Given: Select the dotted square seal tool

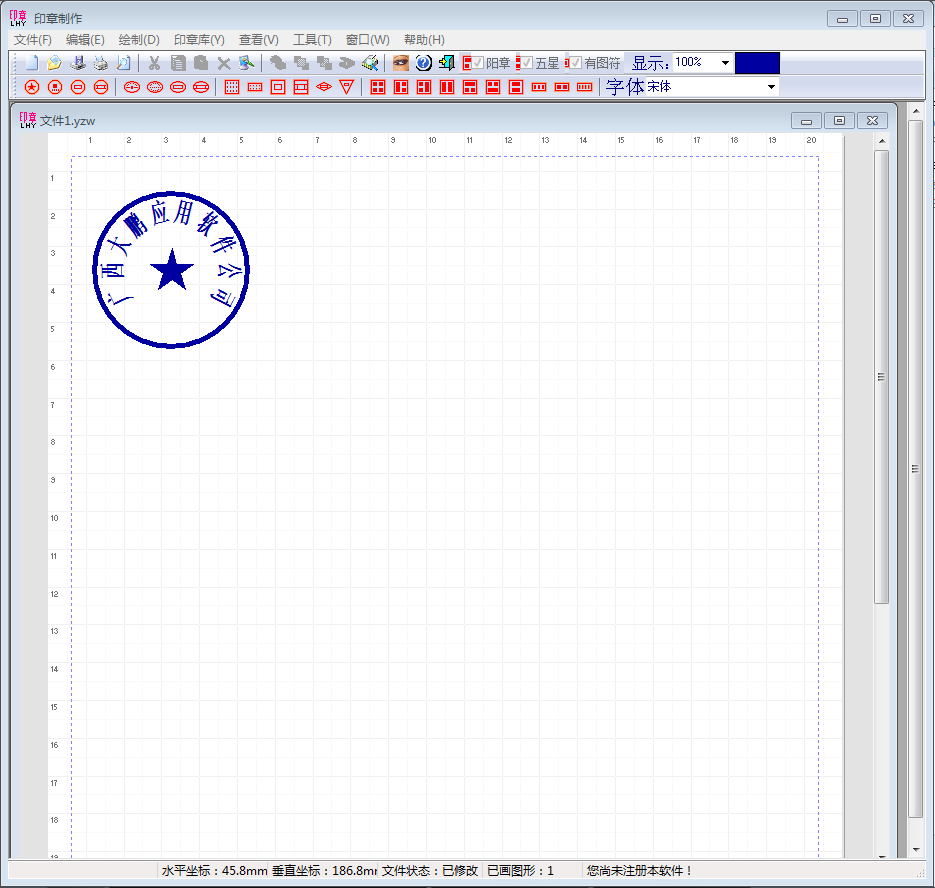Looking at the screenshot, I should pyautogui.click(x=232, y=87).
